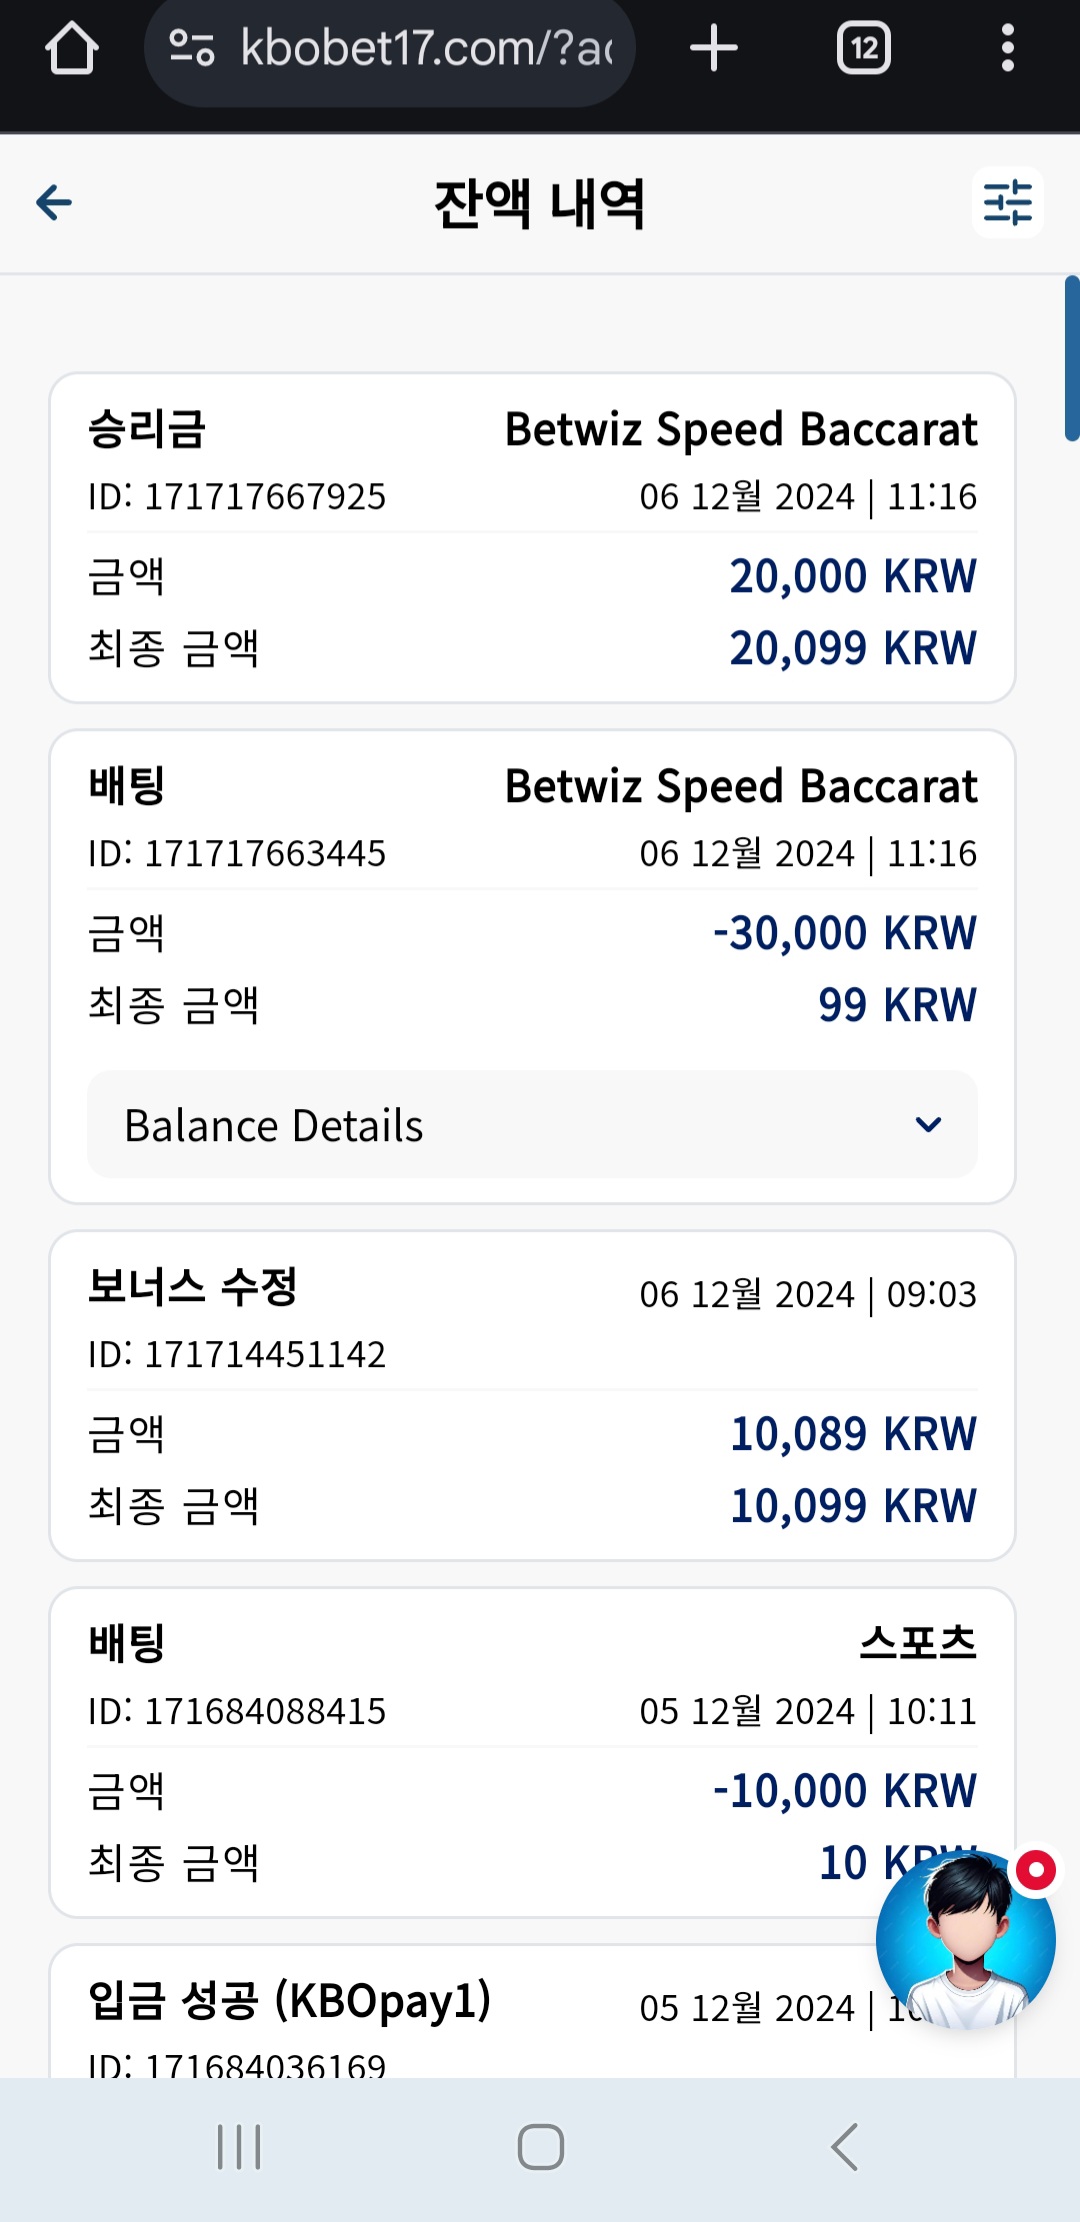Open browser three-dot menu
The width and height of the screenshot is (1080, 2222).
point(1007,48)
